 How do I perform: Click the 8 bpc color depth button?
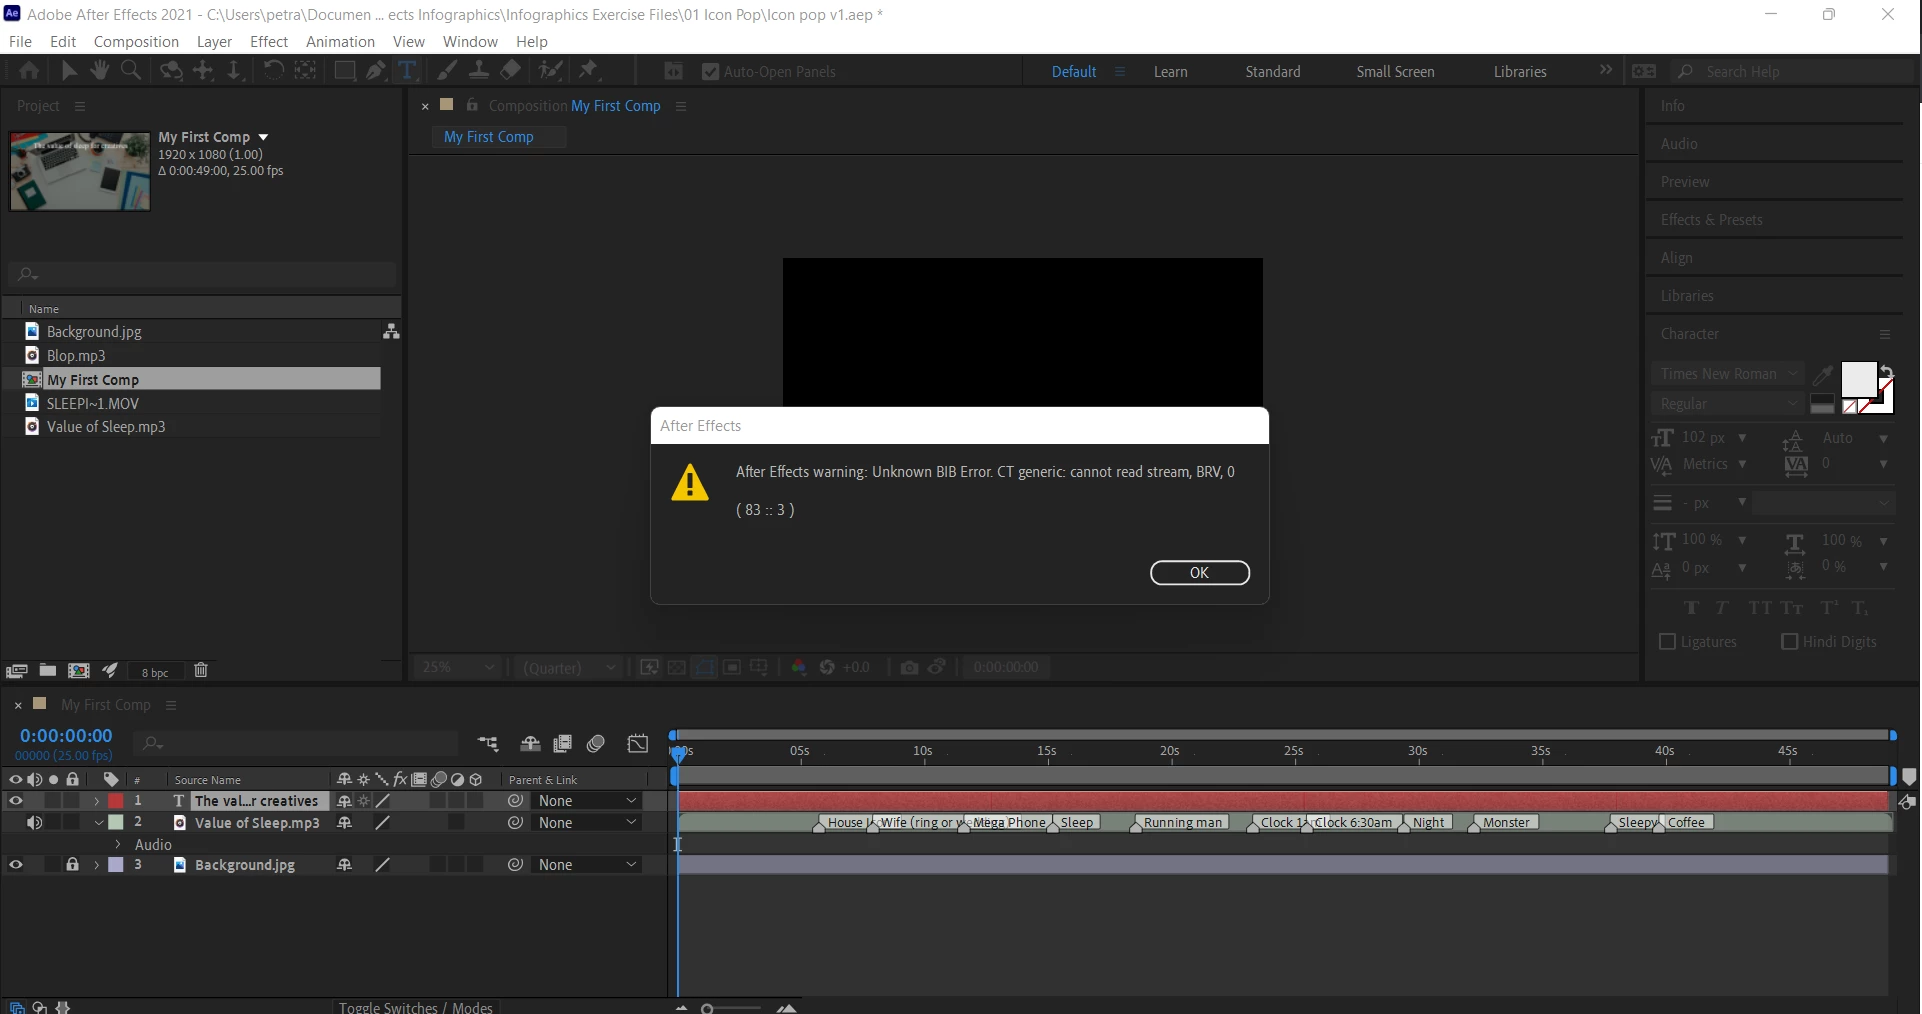pos(155,673)
